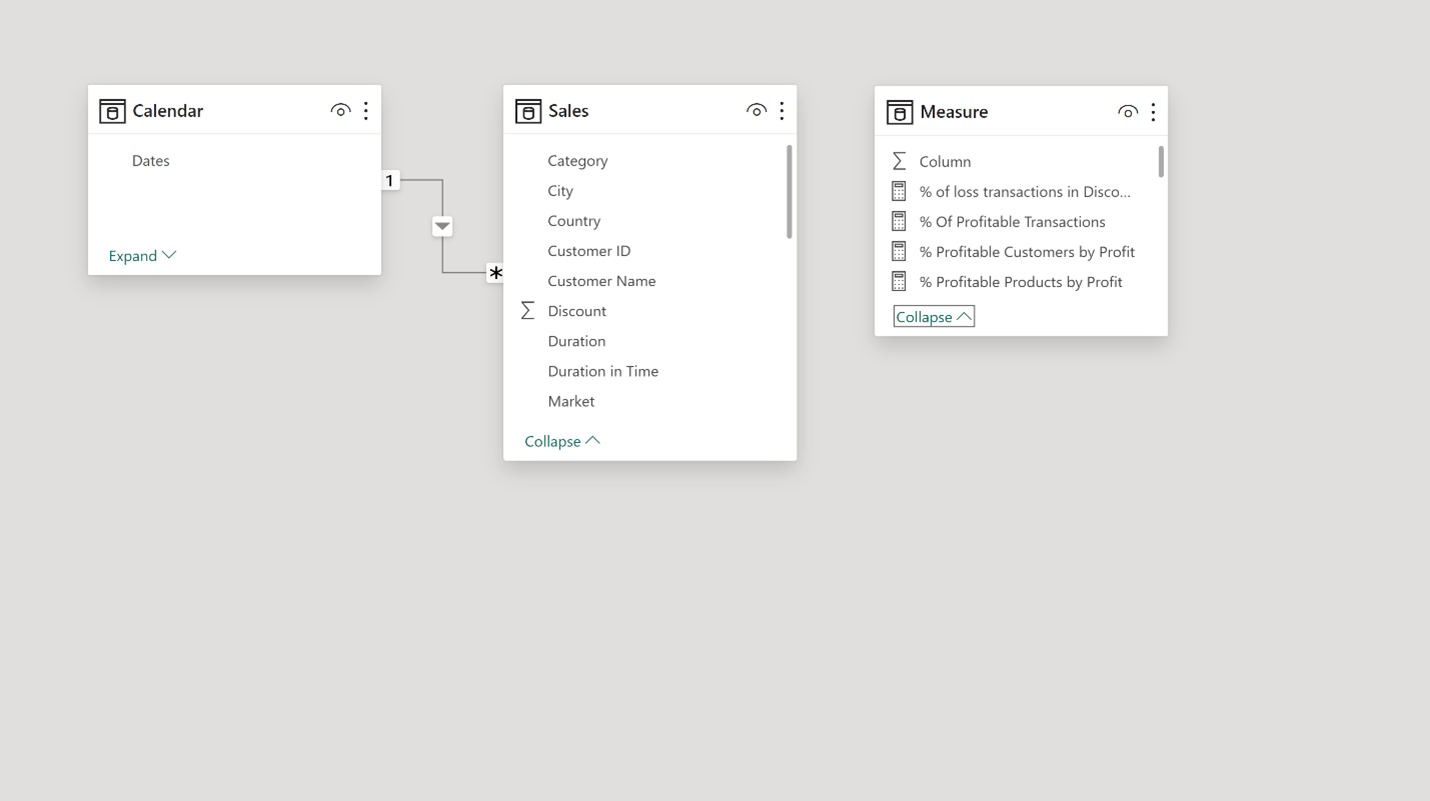Toggle Calendar table visibility eye
Image resolution: width=1430 pixels, height=801 pixels.
340,111
